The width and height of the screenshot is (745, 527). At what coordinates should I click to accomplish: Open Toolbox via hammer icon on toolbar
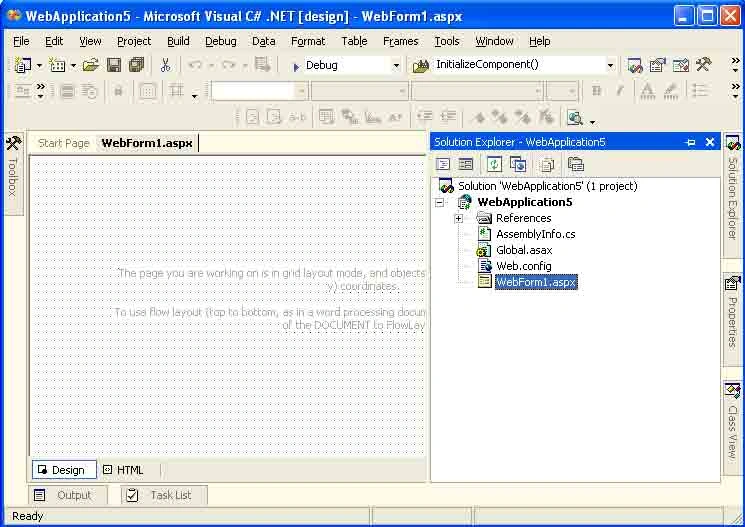pos(703,65)
